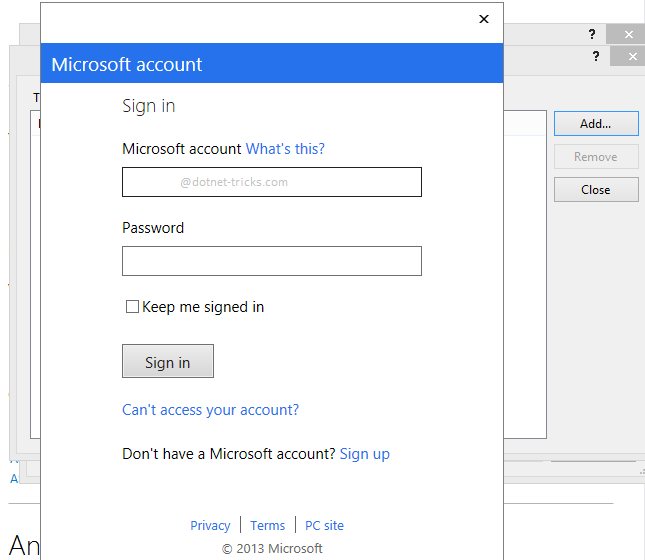Click help question mark on rearmost window

click(x=591, y=34)
